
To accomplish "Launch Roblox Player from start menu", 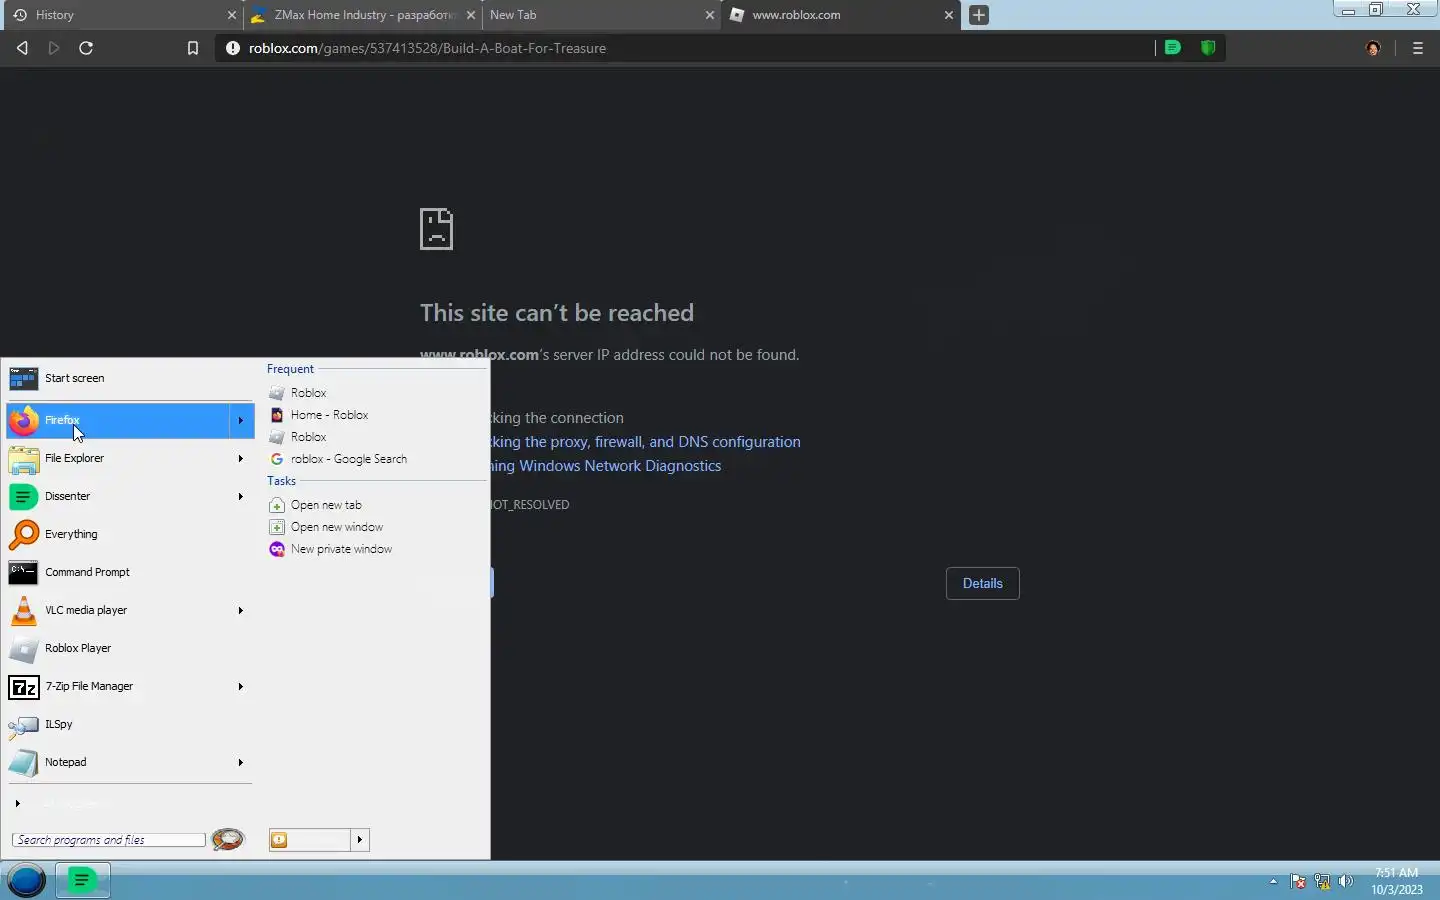I will [x=130, y=648].
